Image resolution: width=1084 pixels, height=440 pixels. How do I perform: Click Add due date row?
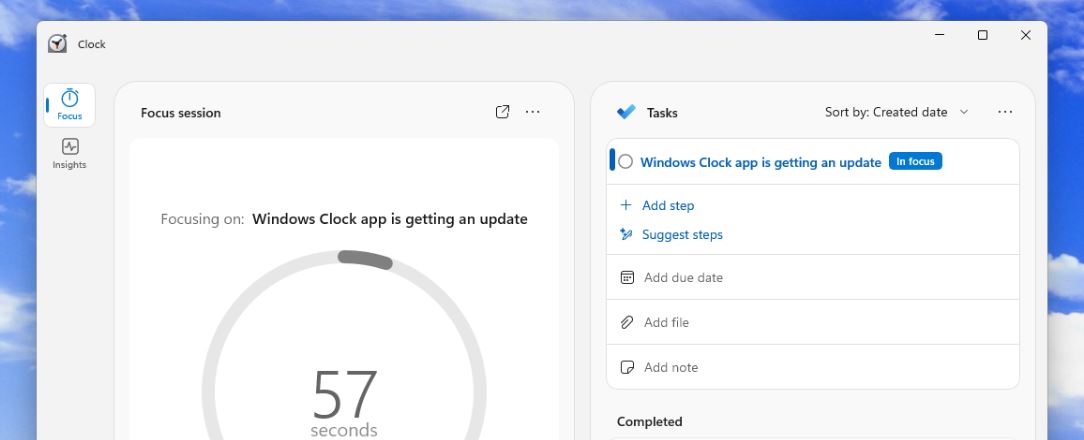(812, 277)
